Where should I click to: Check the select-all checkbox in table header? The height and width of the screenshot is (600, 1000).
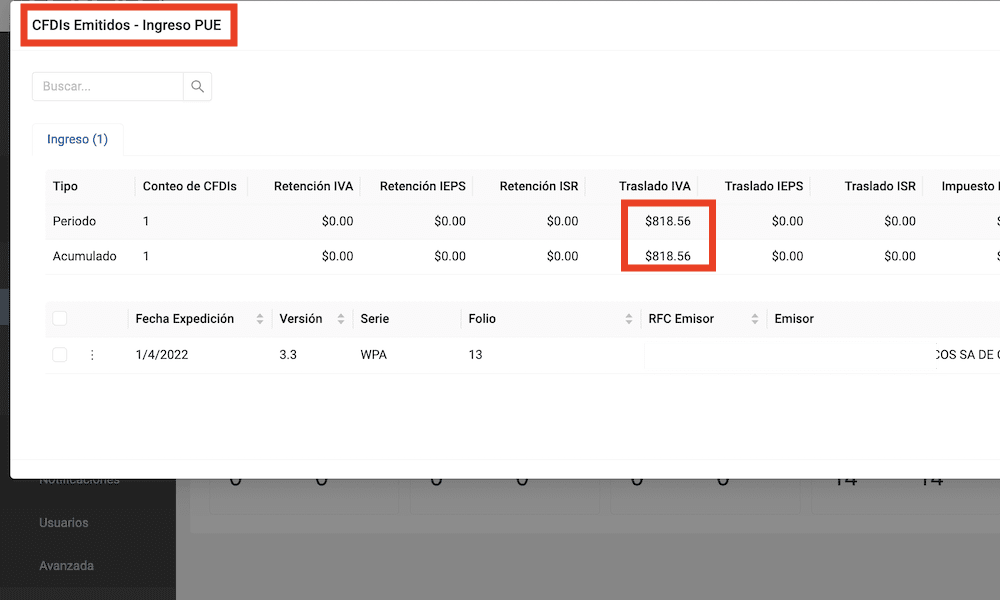tap(58, 317)
